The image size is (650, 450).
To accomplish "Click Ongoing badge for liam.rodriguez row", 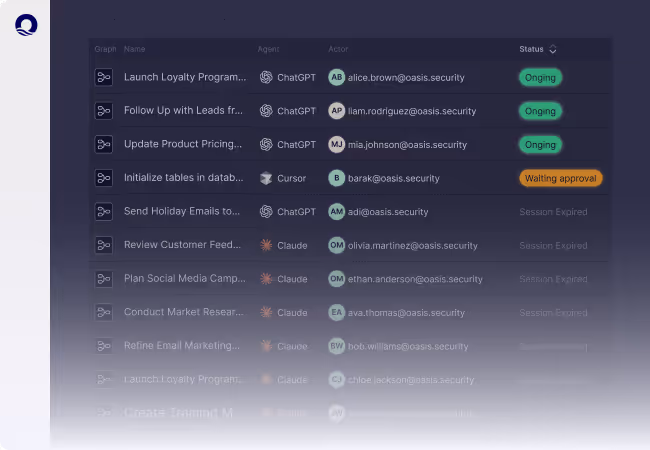I will 540,111.
